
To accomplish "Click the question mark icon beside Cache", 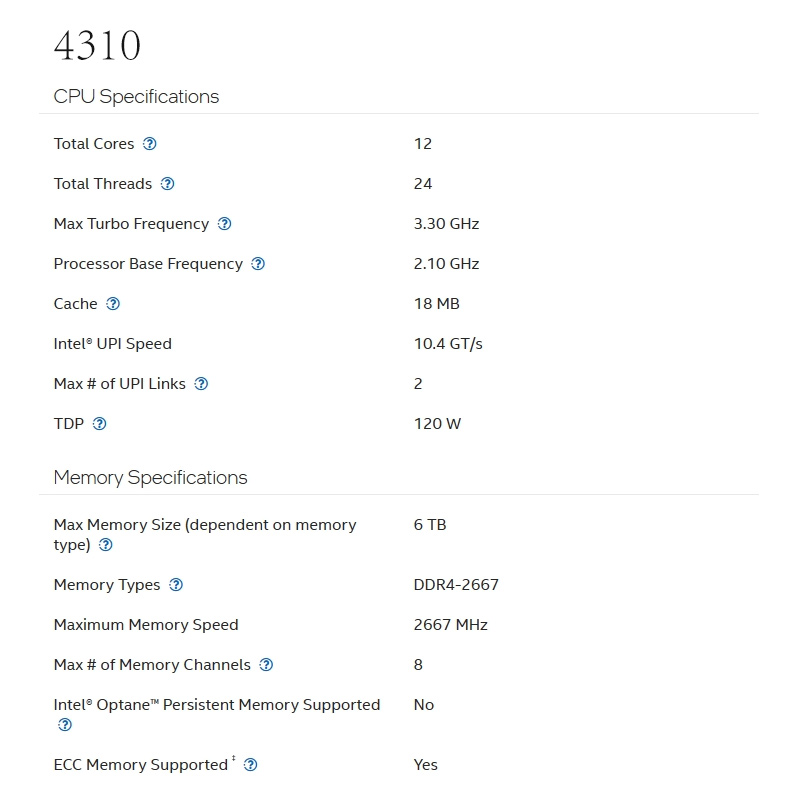I will [113, 304].
